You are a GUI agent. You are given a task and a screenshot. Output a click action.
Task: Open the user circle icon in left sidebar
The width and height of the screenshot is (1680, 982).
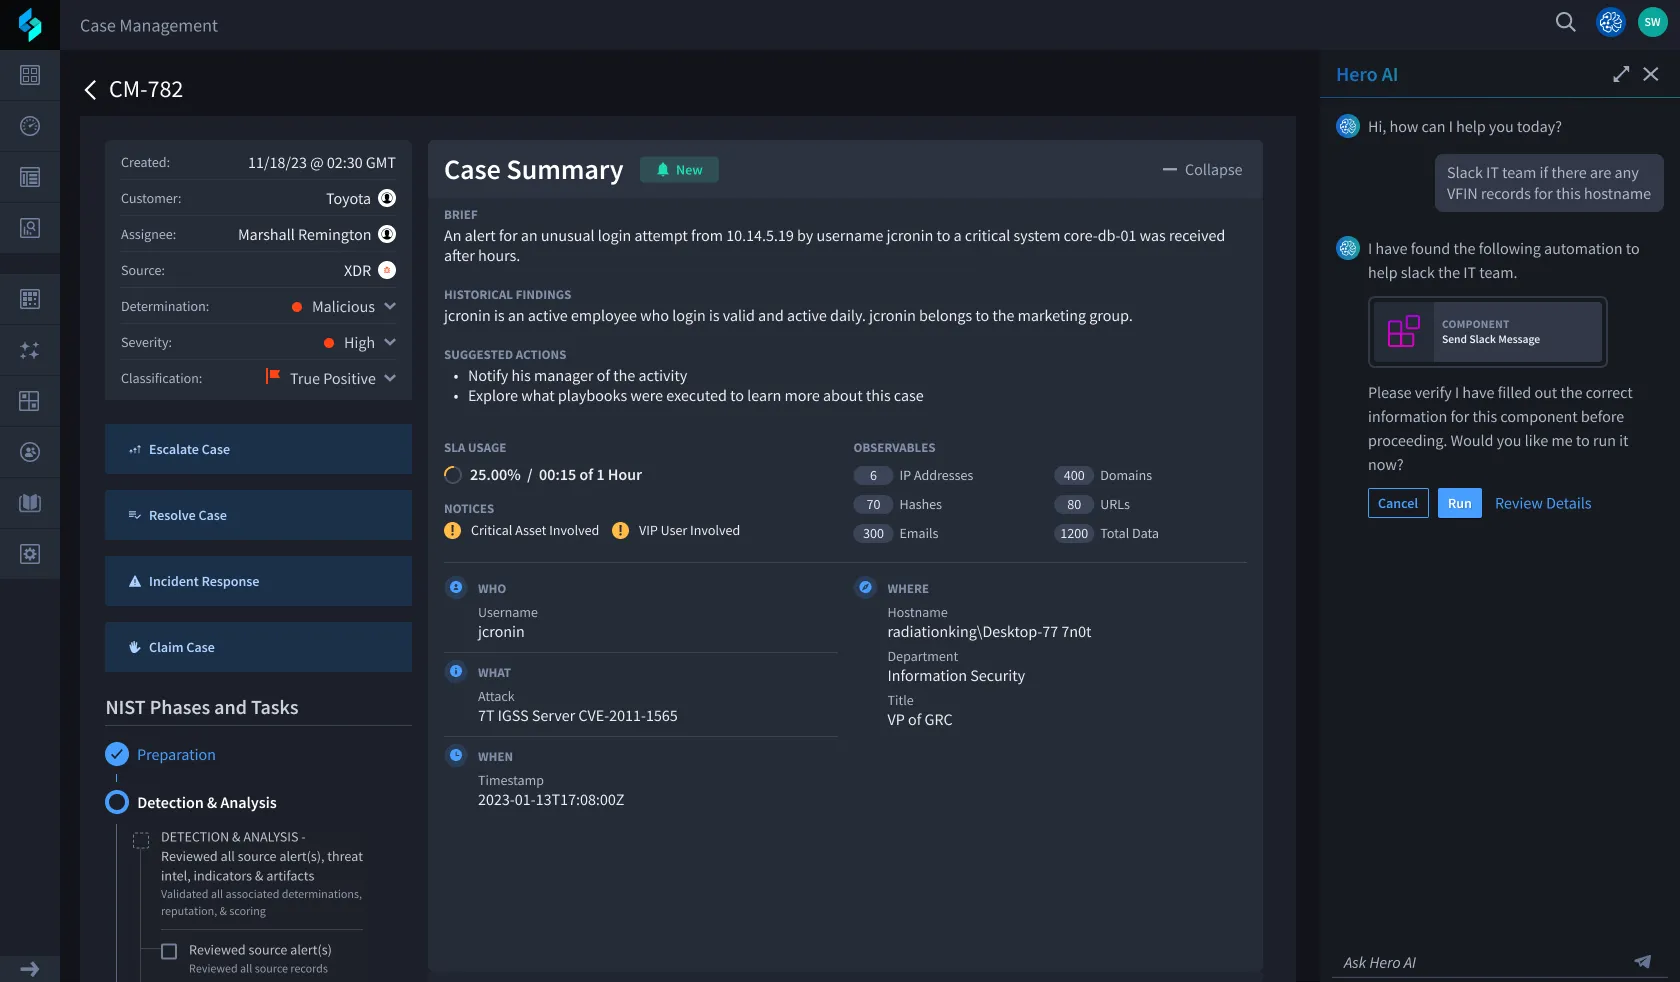coord(30,452)
